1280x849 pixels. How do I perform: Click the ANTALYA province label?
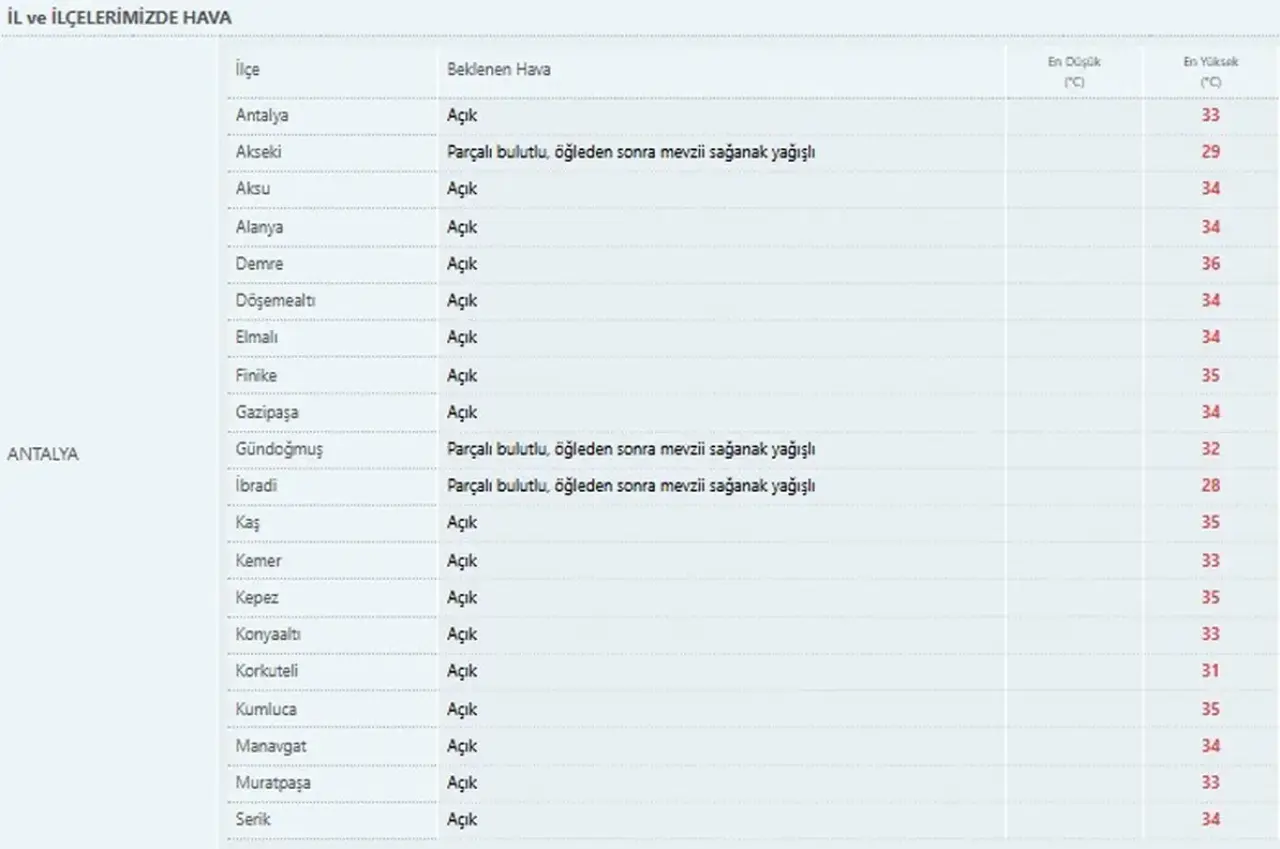pos(43,454)
